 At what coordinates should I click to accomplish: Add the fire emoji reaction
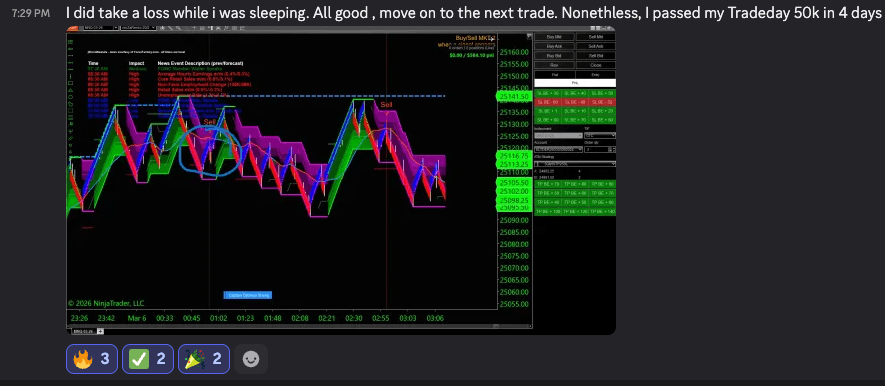tap(92, 359)
